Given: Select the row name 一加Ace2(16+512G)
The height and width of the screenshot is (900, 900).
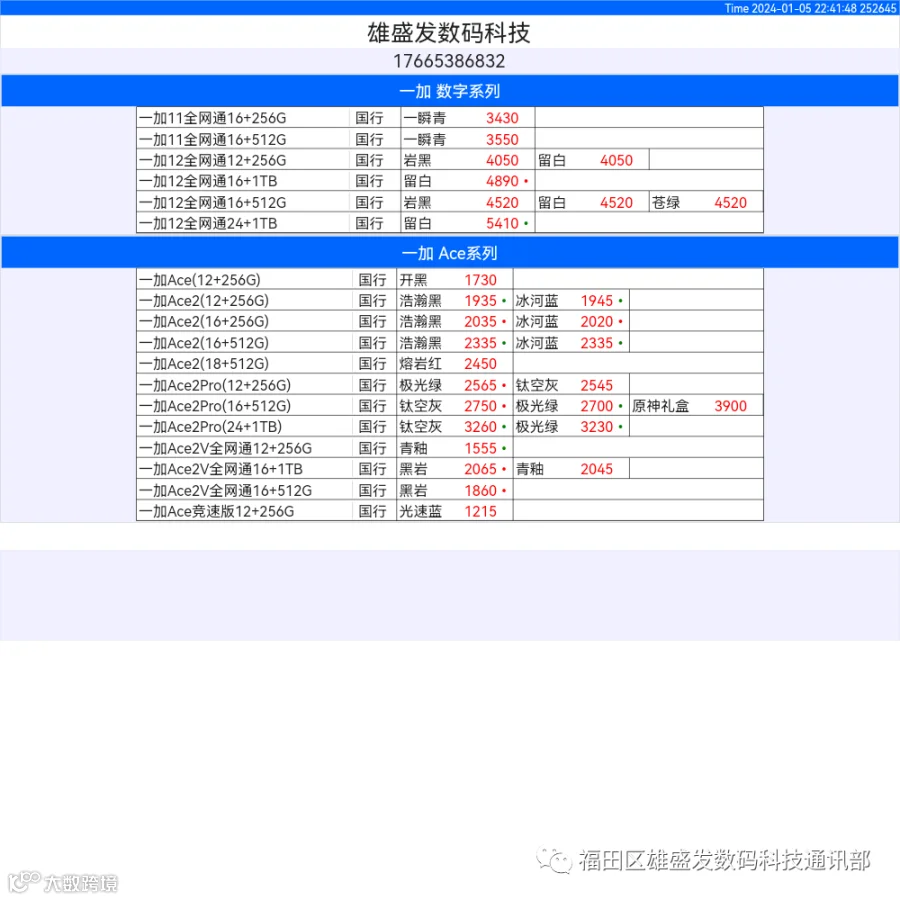Looking at the screenshot, I should pyautogui.click(x=204, y=343).
